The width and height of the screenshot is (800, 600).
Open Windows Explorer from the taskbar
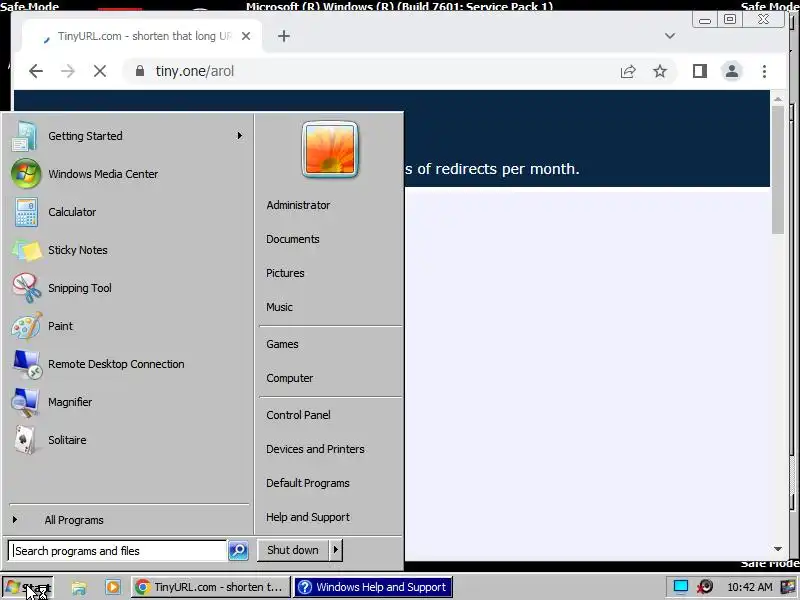79,587
